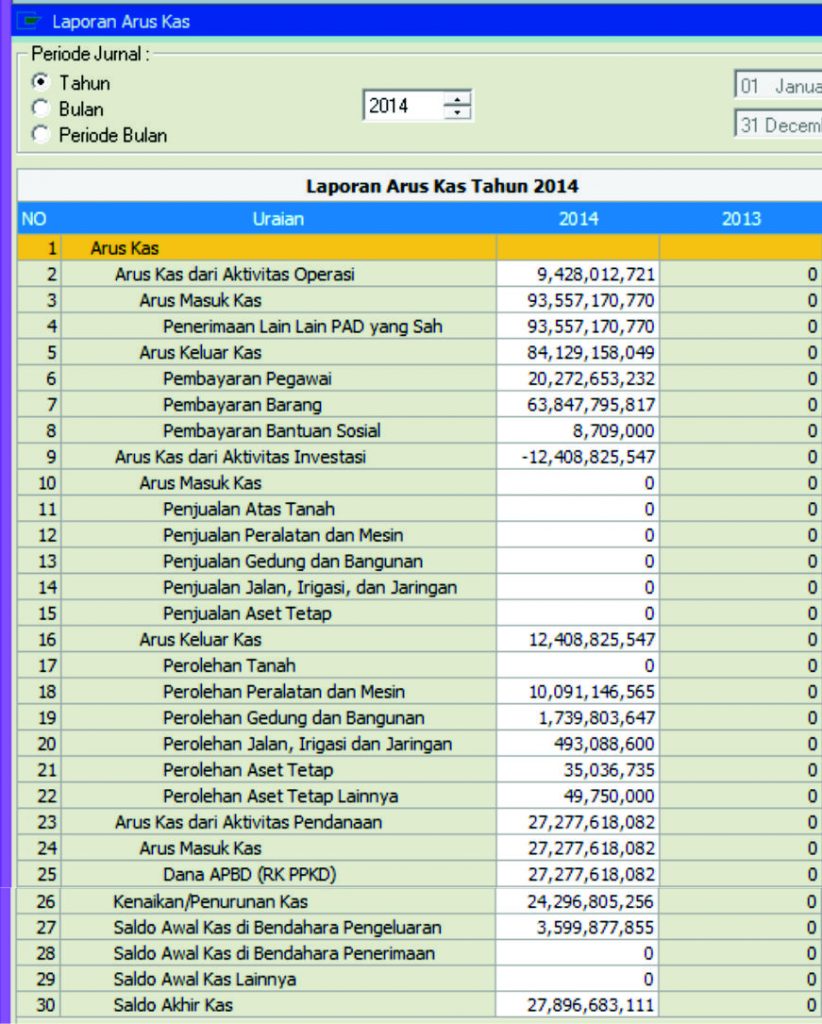This screenshot has width=822, height=1024.
Task: Select the Saldo Akhir Kas row
Action: 419,1006
